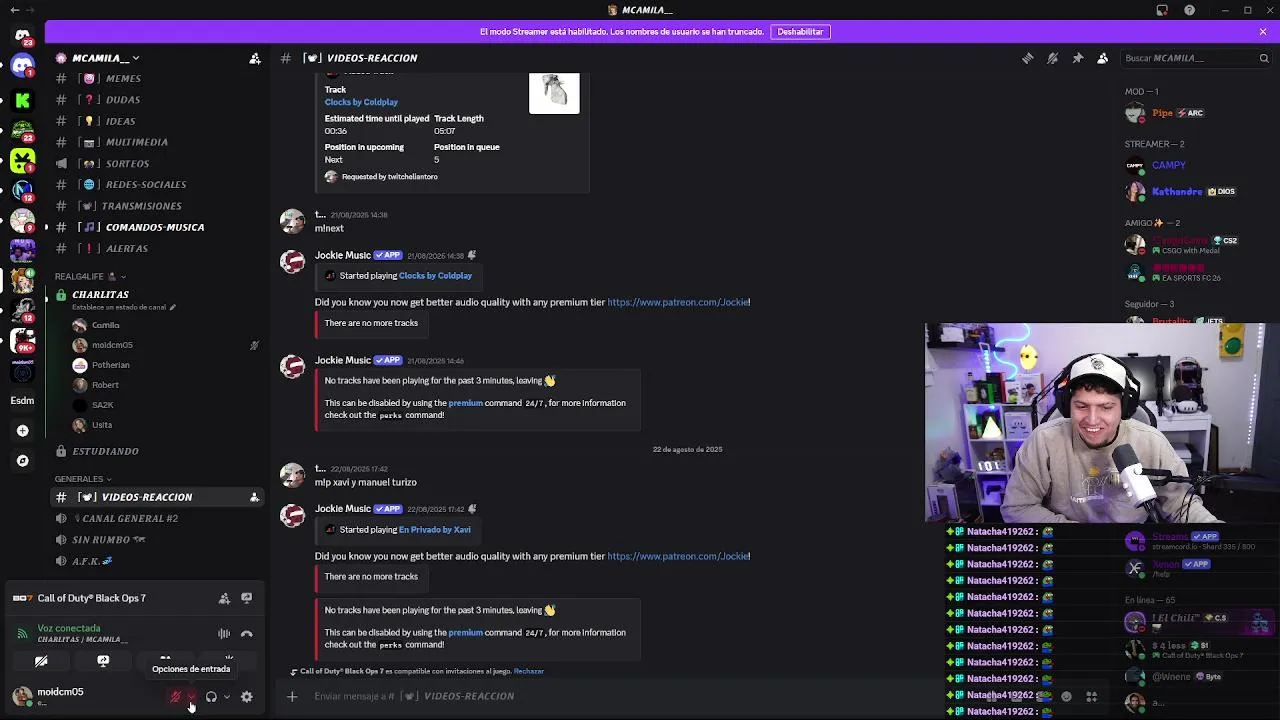Open the Clocks by Coldplay track link
The width and height of the screenshot is (1280, 720).
click(x=361, y=102)
